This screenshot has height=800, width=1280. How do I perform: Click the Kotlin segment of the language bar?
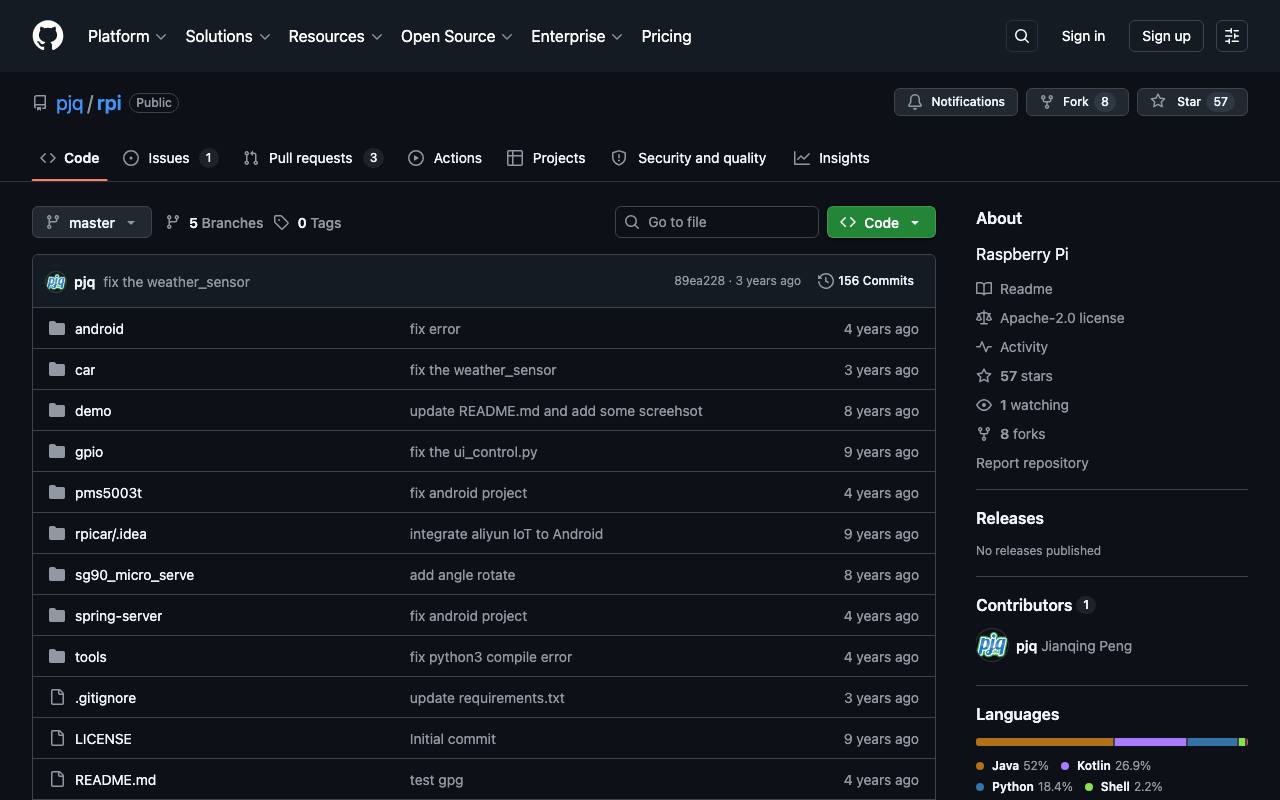[1150, 742]
